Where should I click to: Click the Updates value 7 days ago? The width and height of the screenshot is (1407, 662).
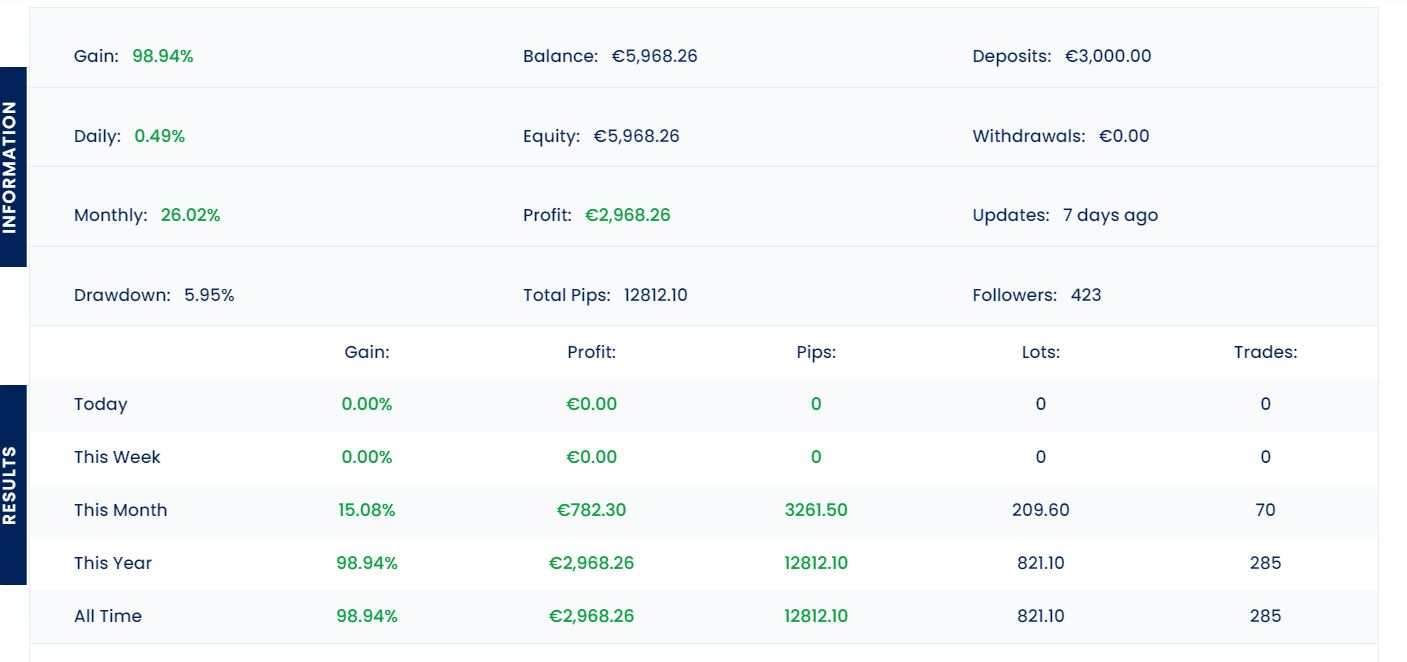(x=1110, y=215)
